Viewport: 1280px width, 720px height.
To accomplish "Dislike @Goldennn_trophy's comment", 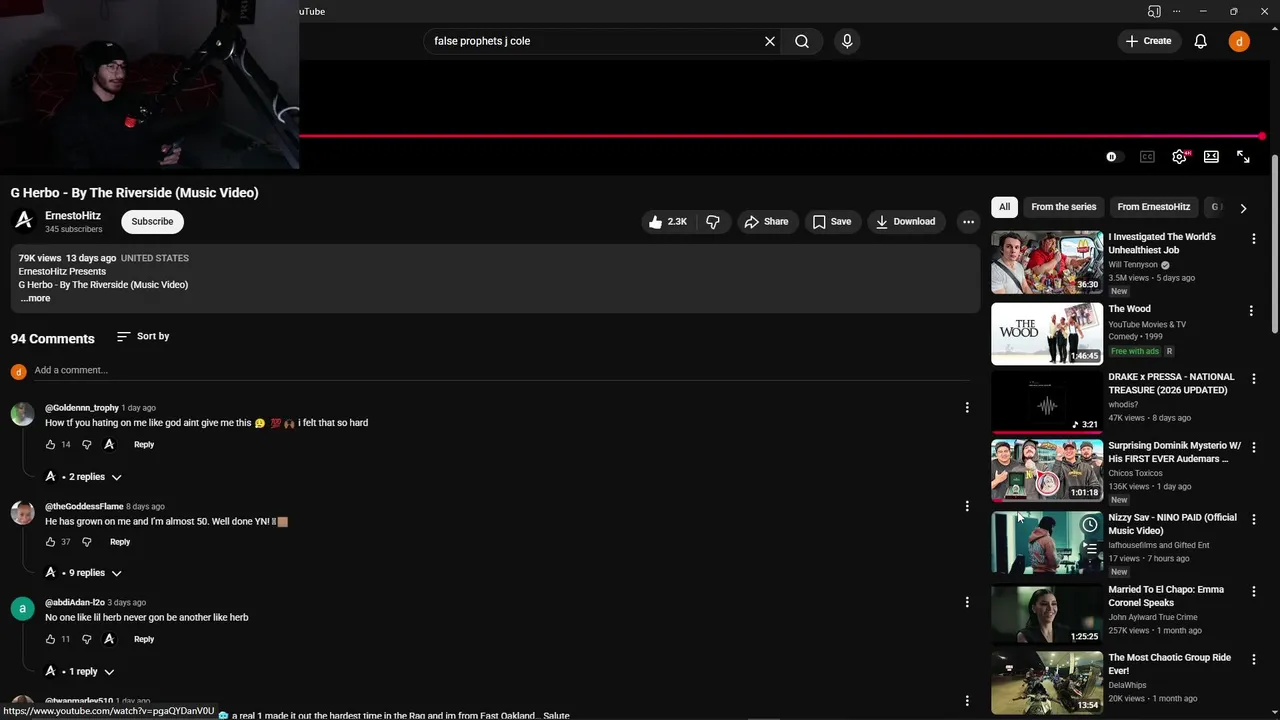I will tap(87, 444).
